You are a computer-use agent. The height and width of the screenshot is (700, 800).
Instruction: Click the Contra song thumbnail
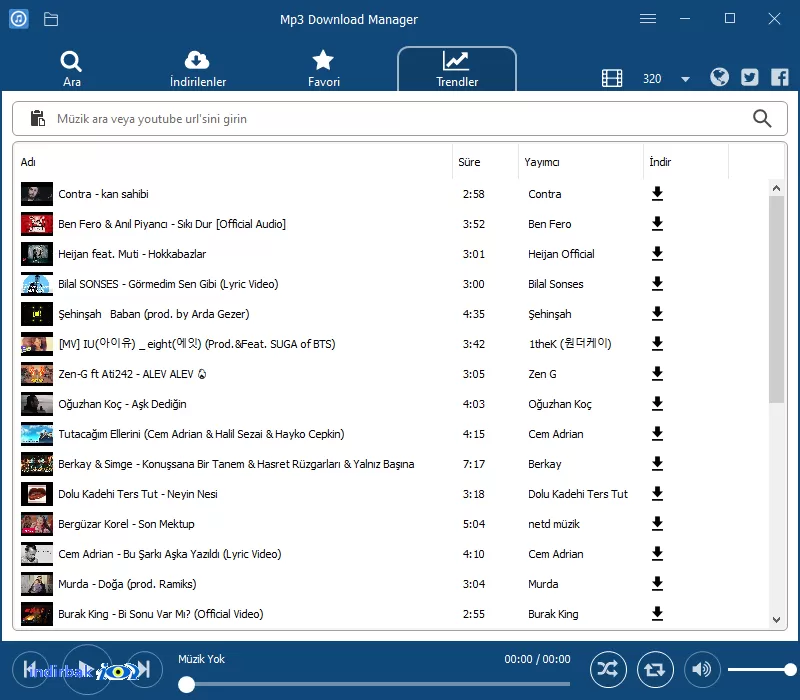point(37,194)
